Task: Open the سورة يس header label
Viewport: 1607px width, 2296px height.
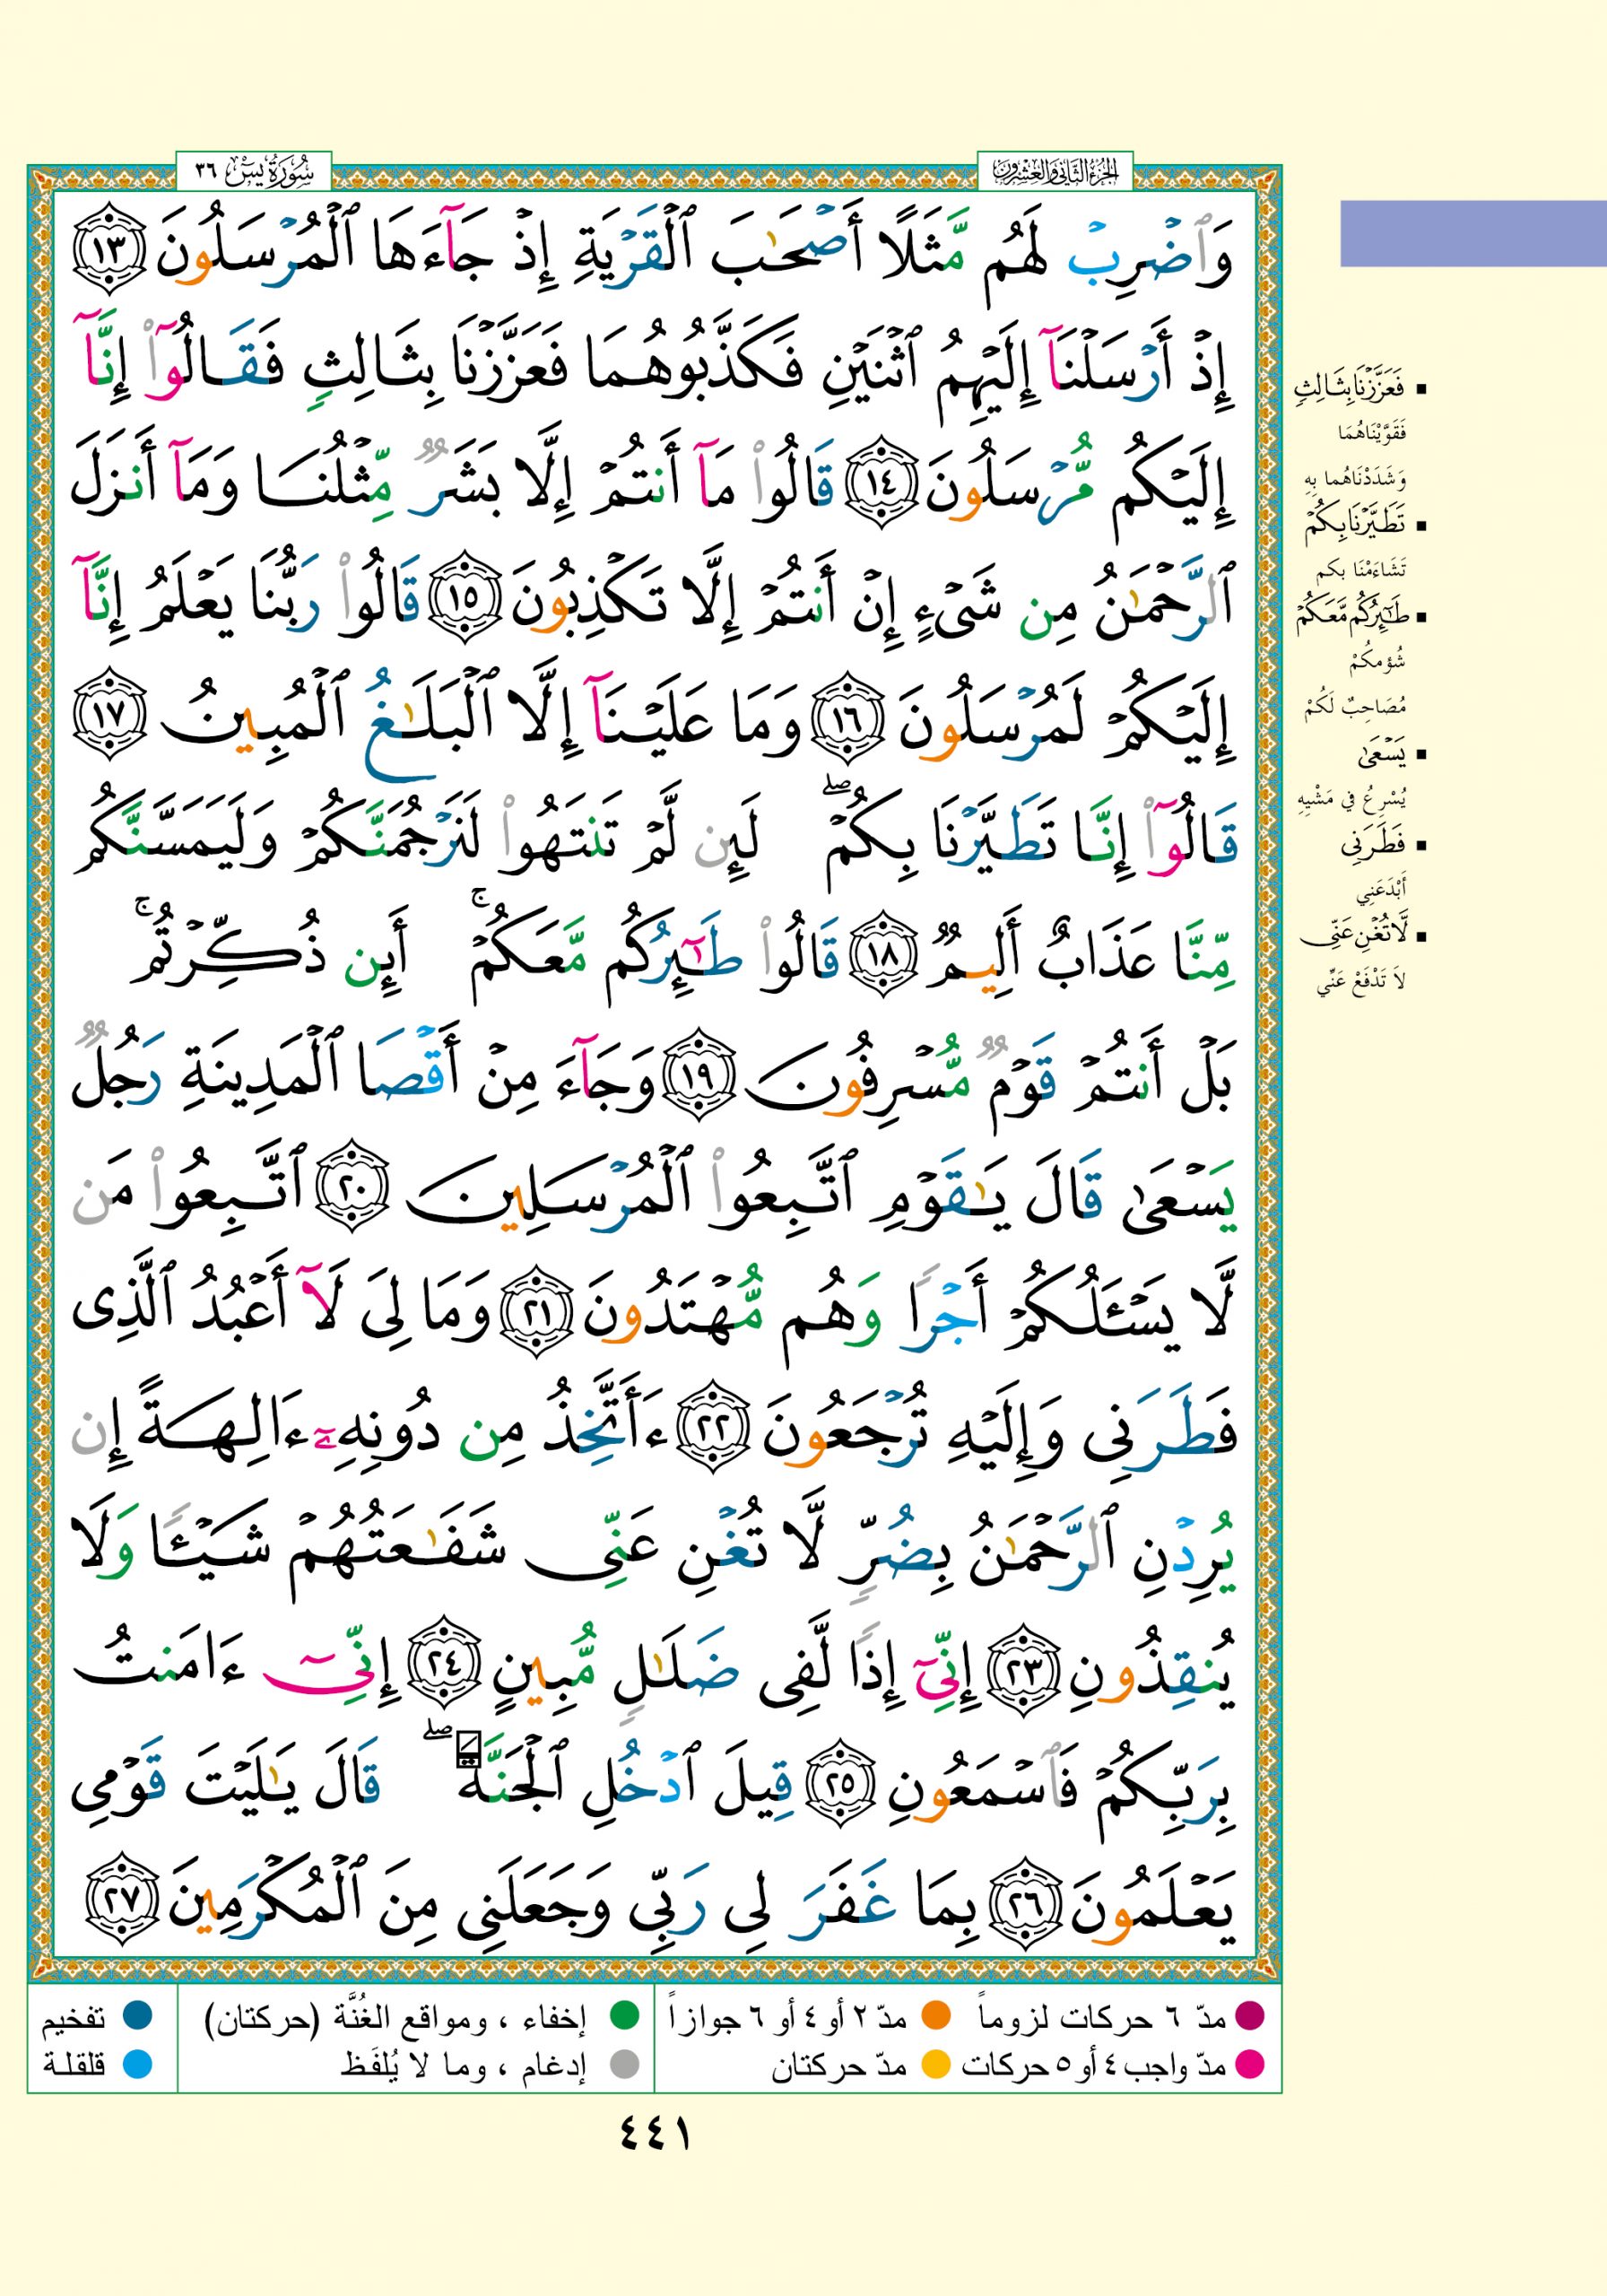Action: pos(253,172)
